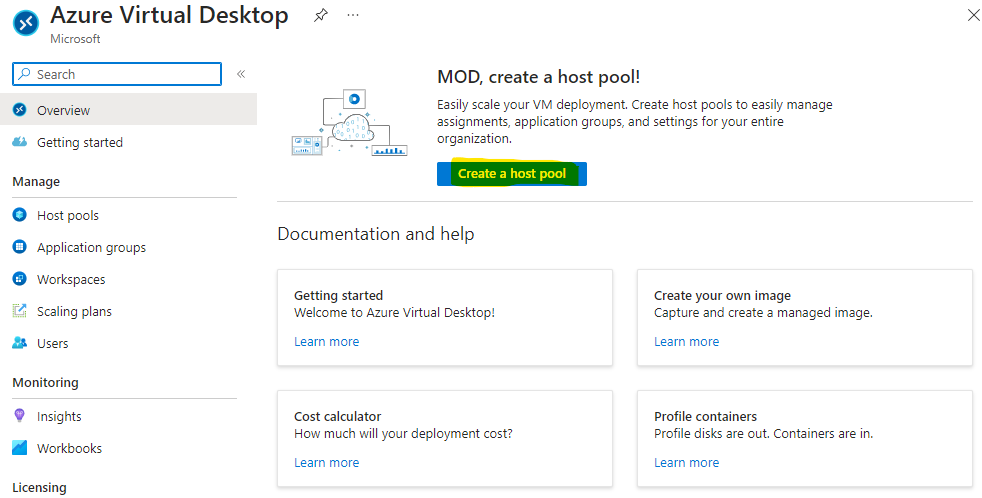The height and width of the screenshot is (498, 982).
Task: Click the Scaling plans icon
Action: (x=20, y=311)
